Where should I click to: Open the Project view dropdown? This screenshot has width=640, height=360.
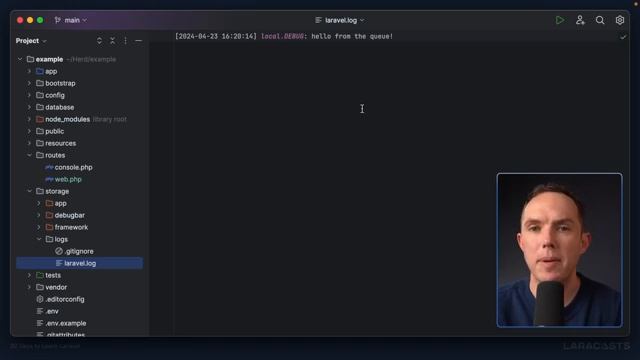(31, 41)
